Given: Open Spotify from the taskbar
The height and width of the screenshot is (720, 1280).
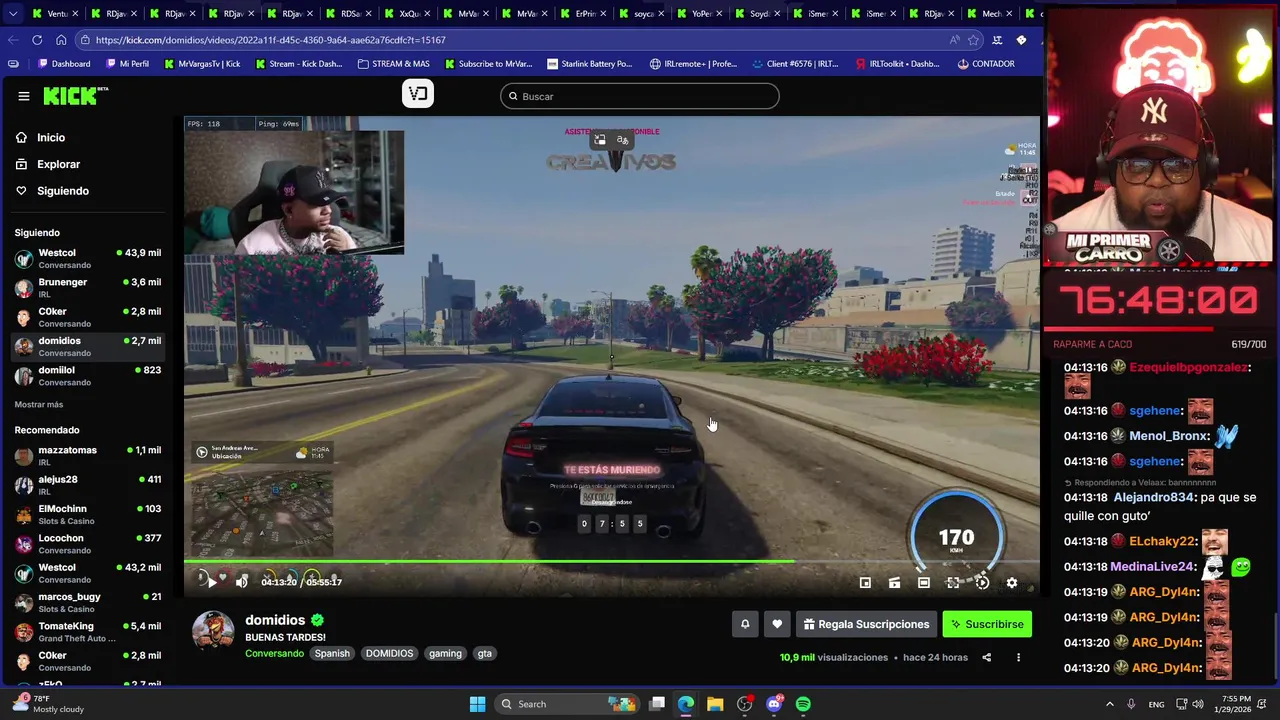Looking at the screenshot, I should pyautogui.click(x=804, y=704).
